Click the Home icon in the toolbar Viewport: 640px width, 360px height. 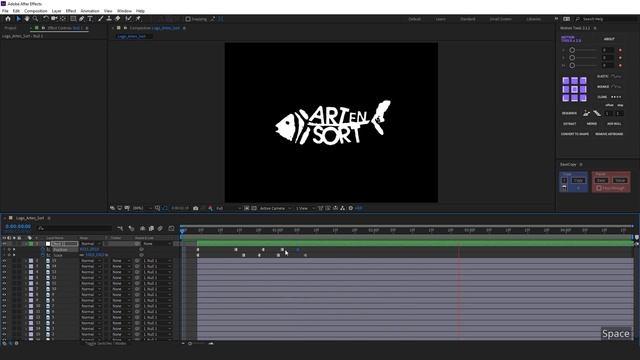[x=8, y=19]
